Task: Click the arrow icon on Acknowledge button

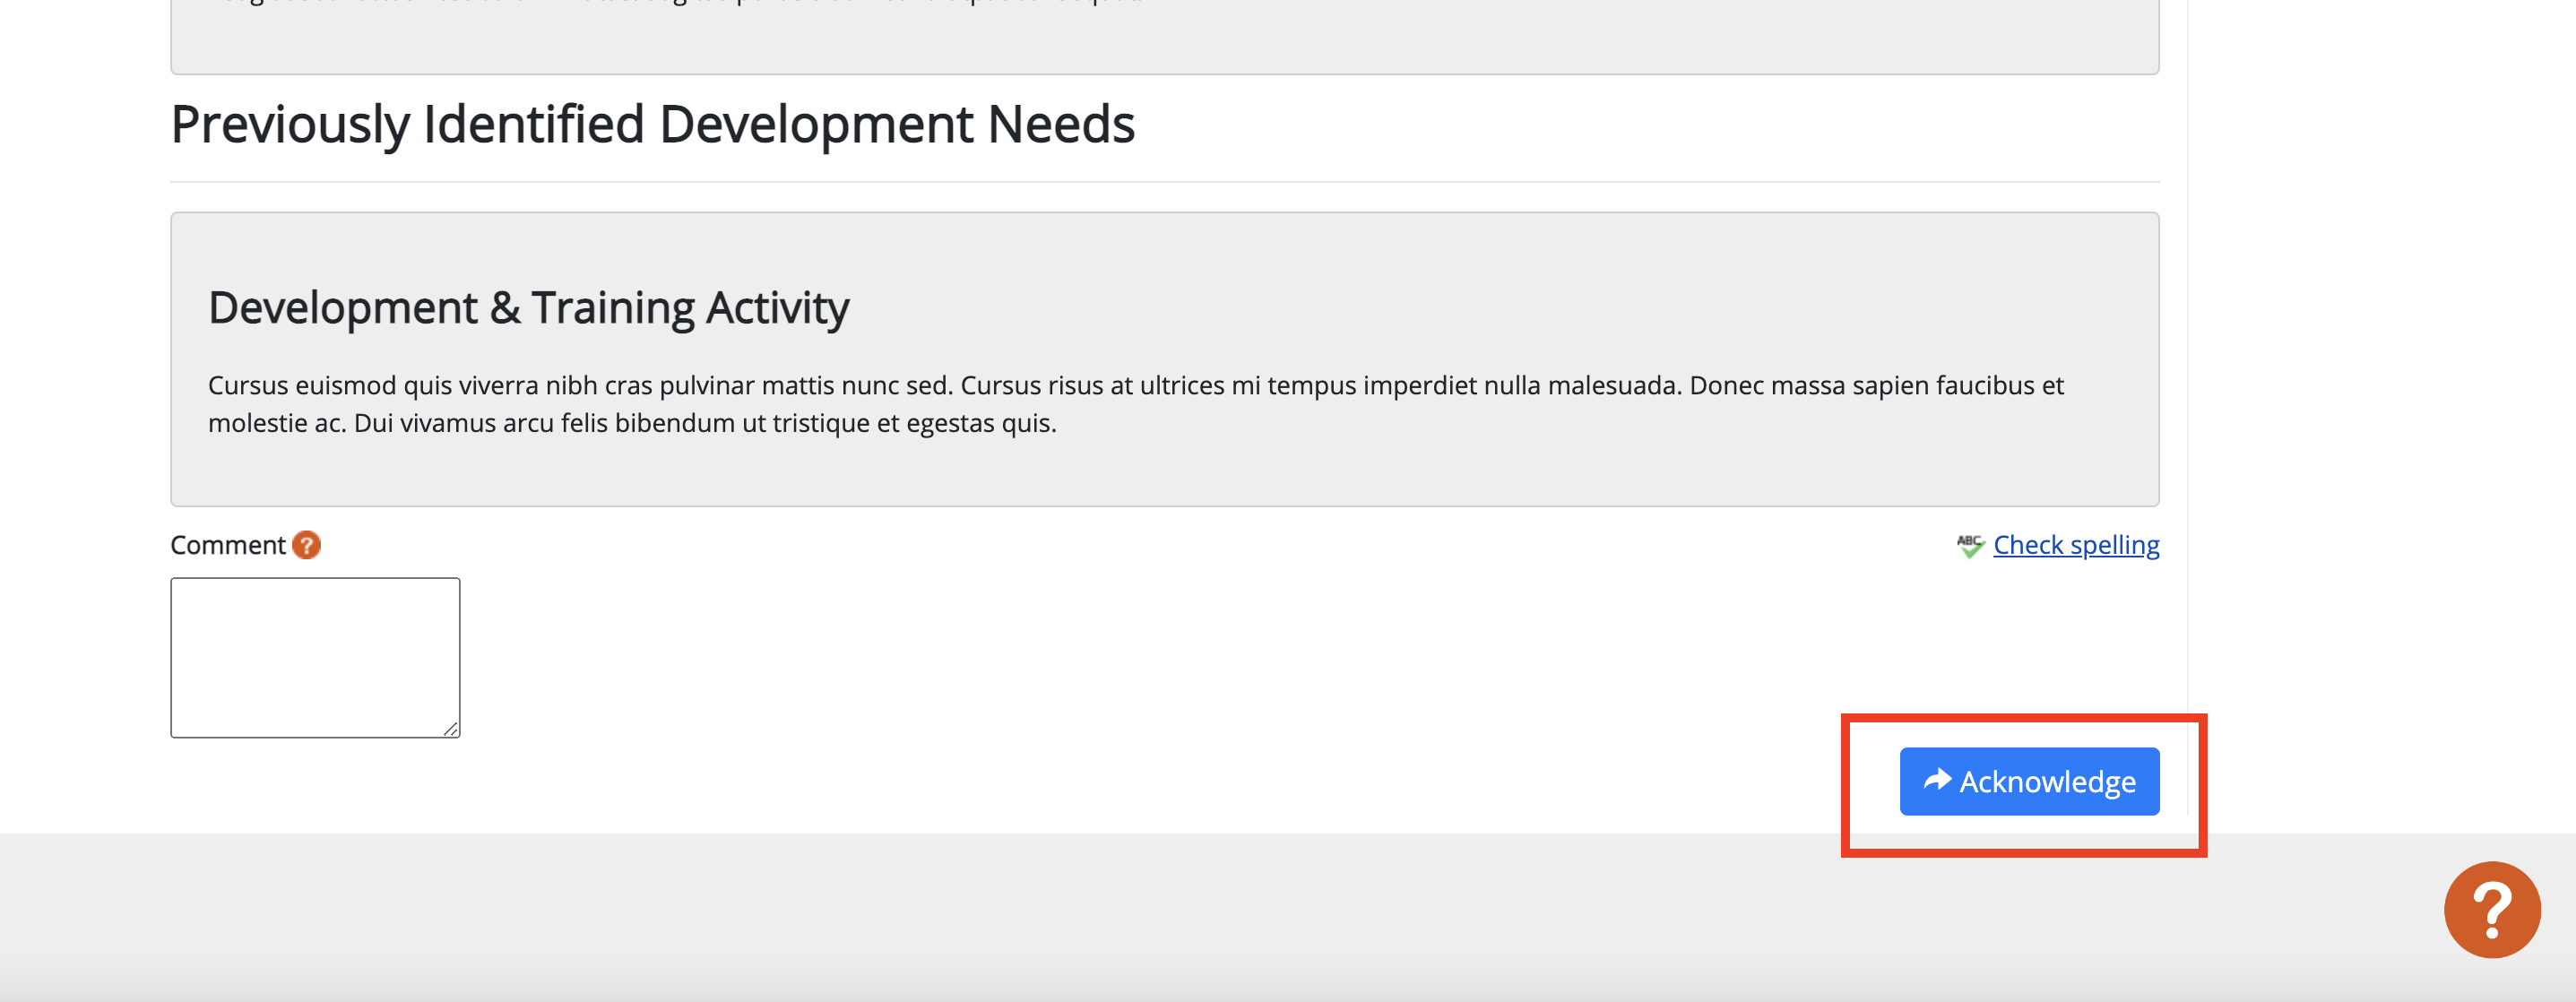Action: pyautogui.click(x=1937, y=780)
